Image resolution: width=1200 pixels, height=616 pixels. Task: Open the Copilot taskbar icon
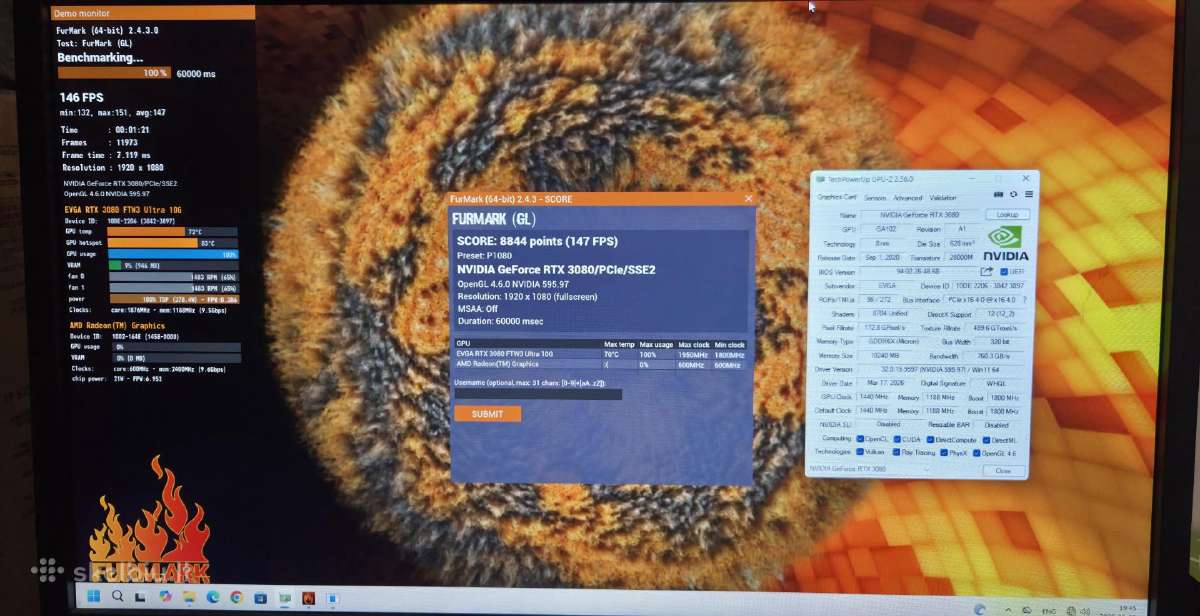pyautogui.click(x=166, y=597)
